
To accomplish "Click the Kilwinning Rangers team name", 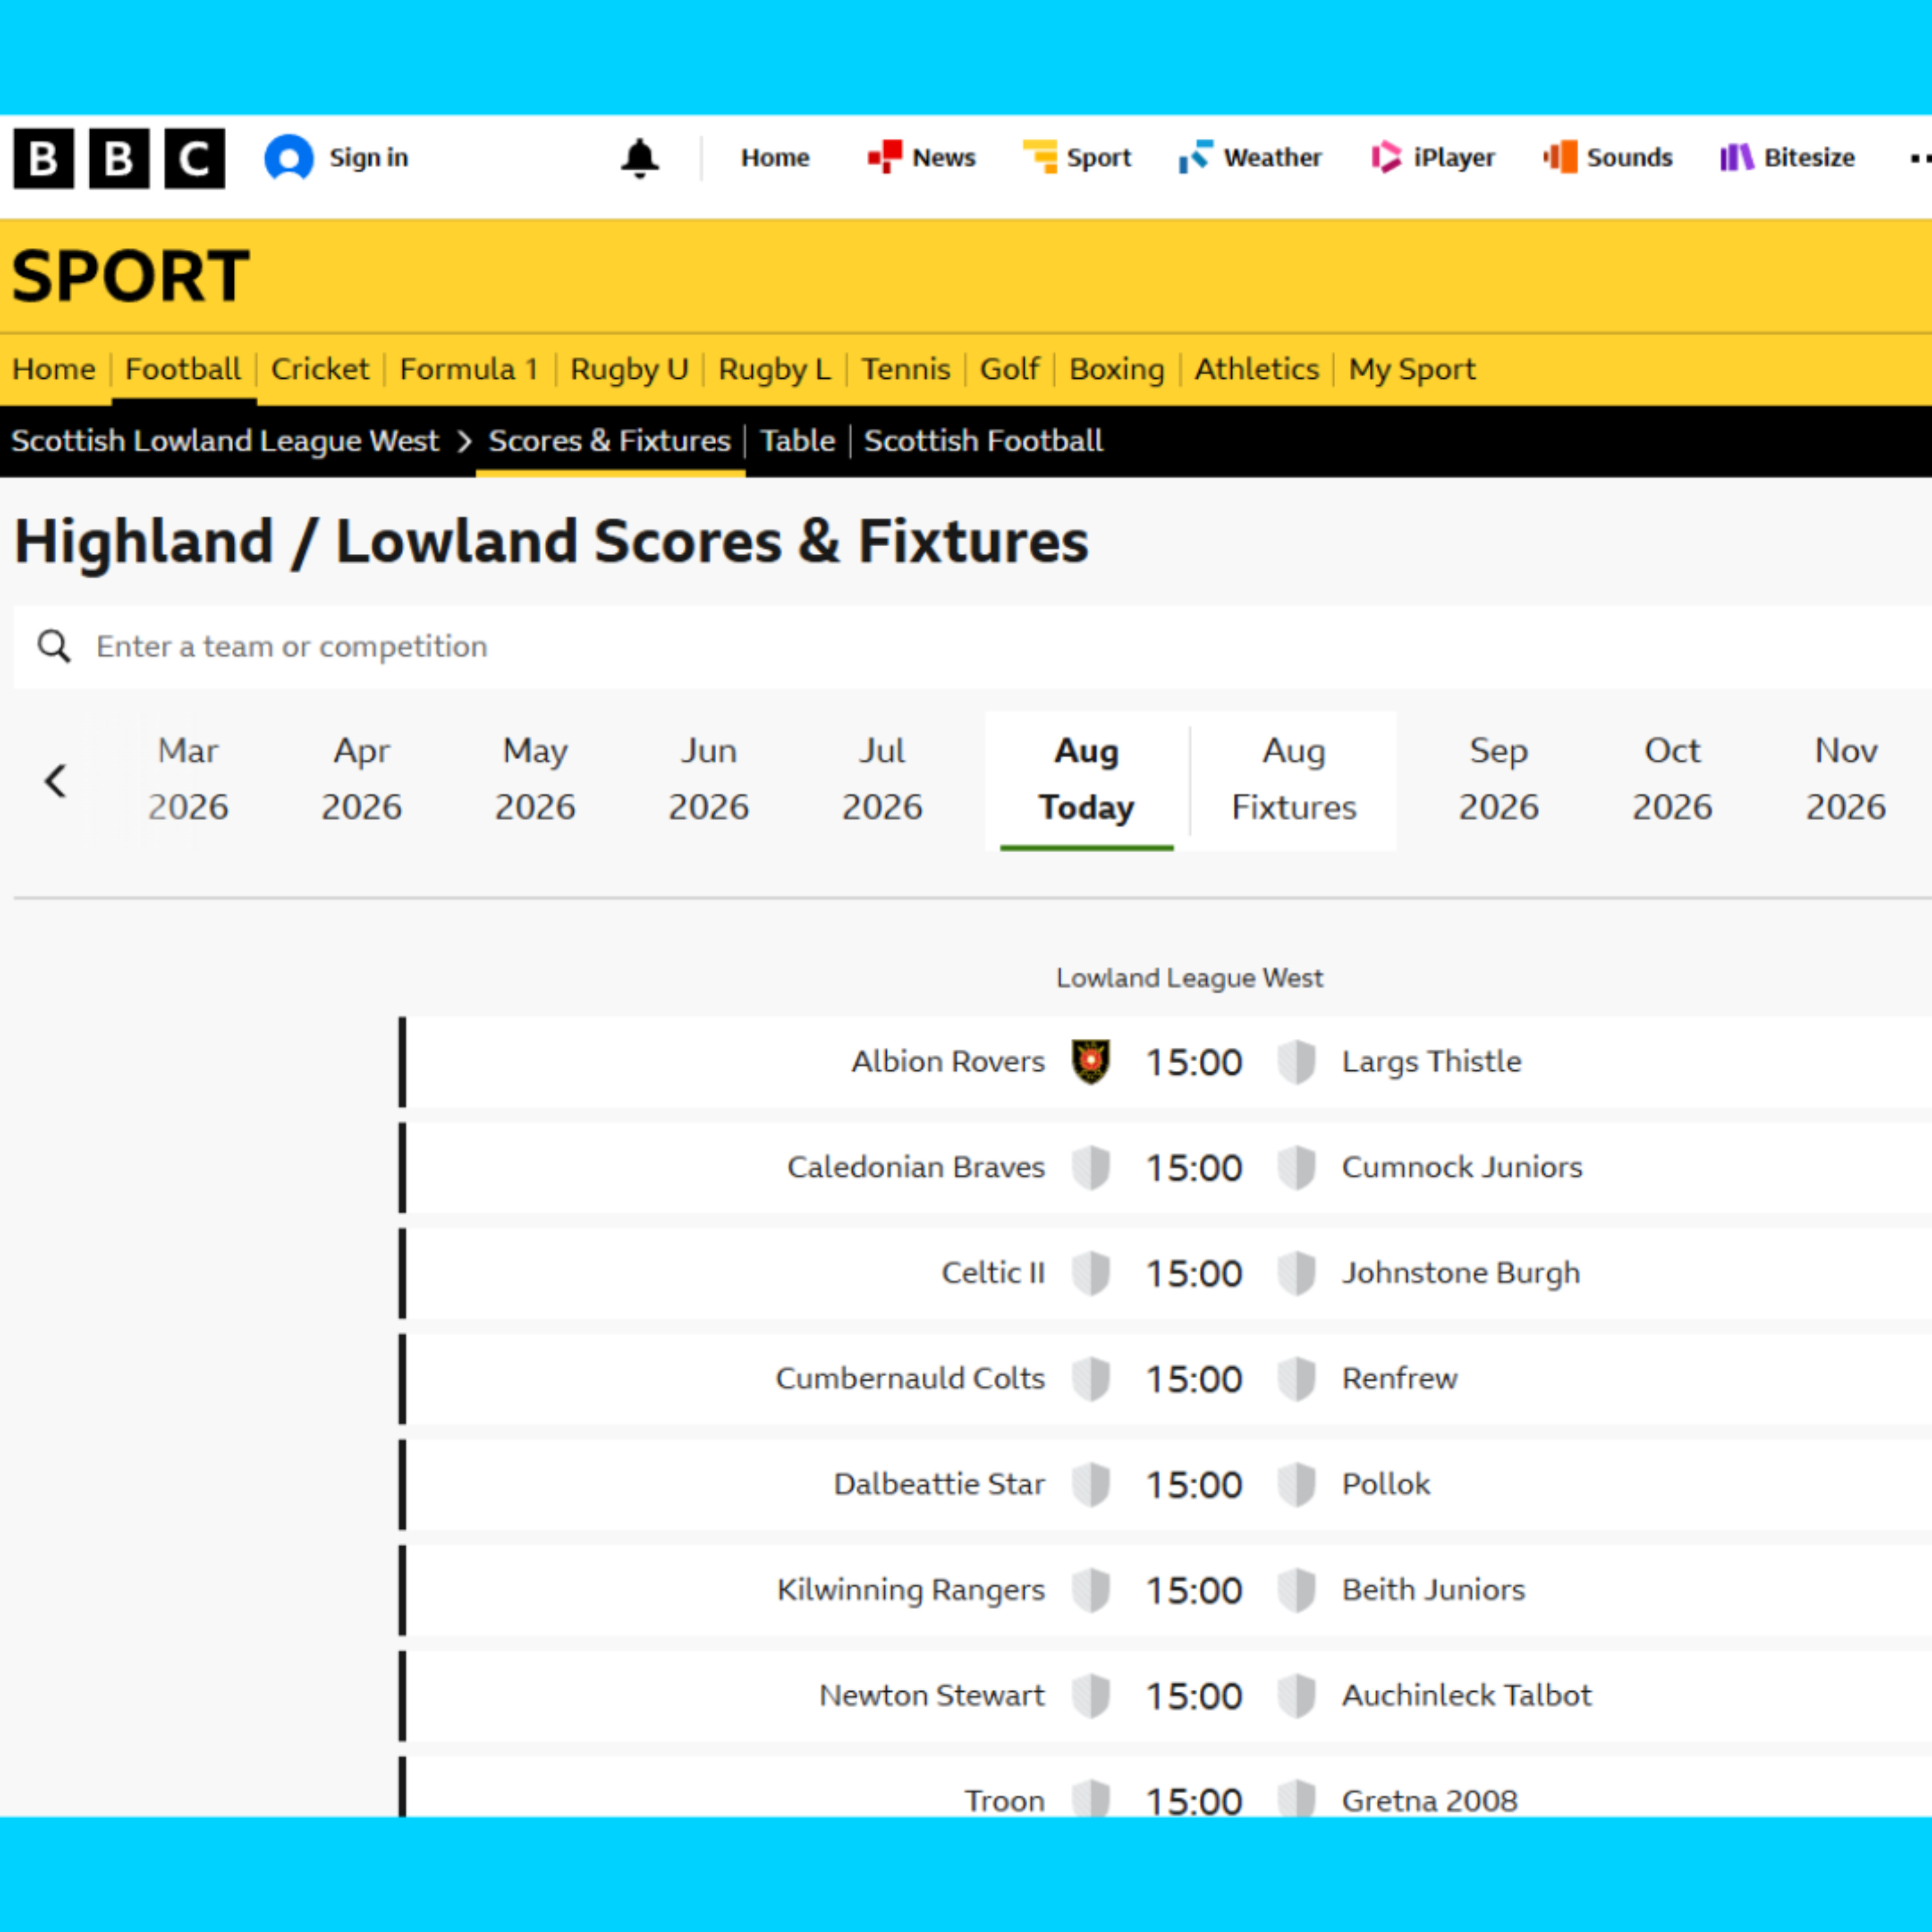I will (911, 1590).
